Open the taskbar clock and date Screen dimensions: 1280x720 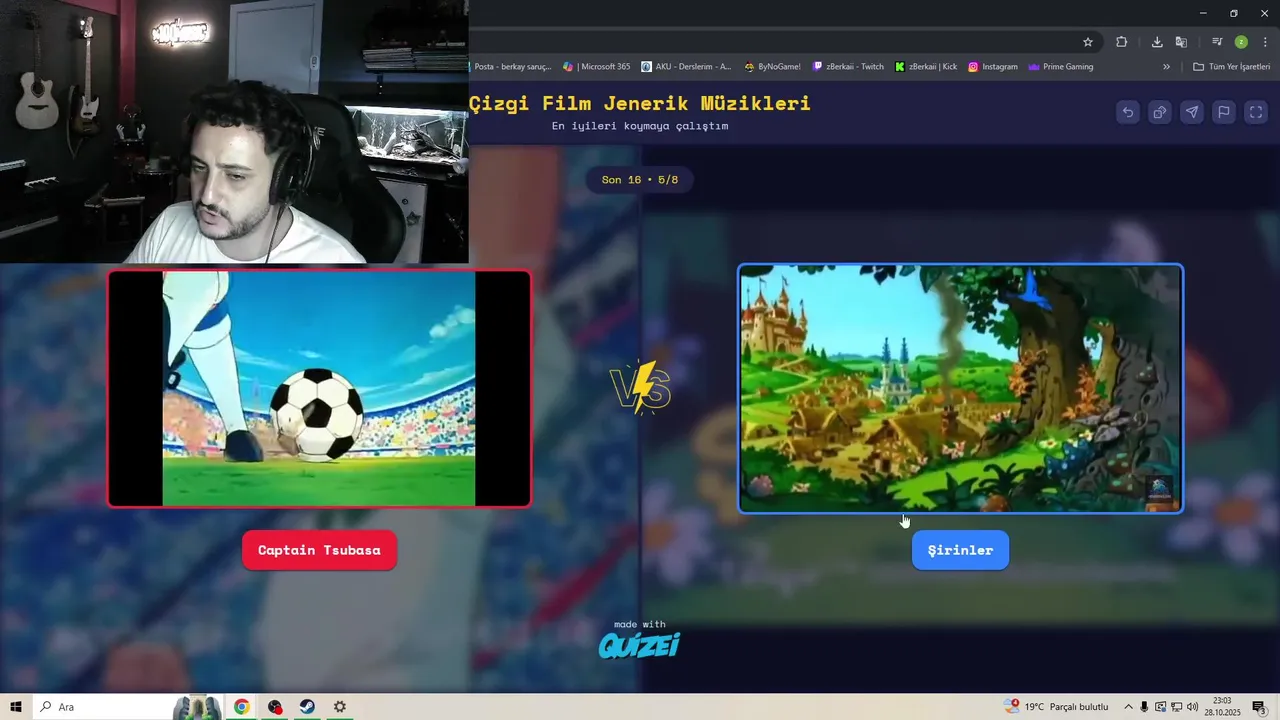point(1222,707)
